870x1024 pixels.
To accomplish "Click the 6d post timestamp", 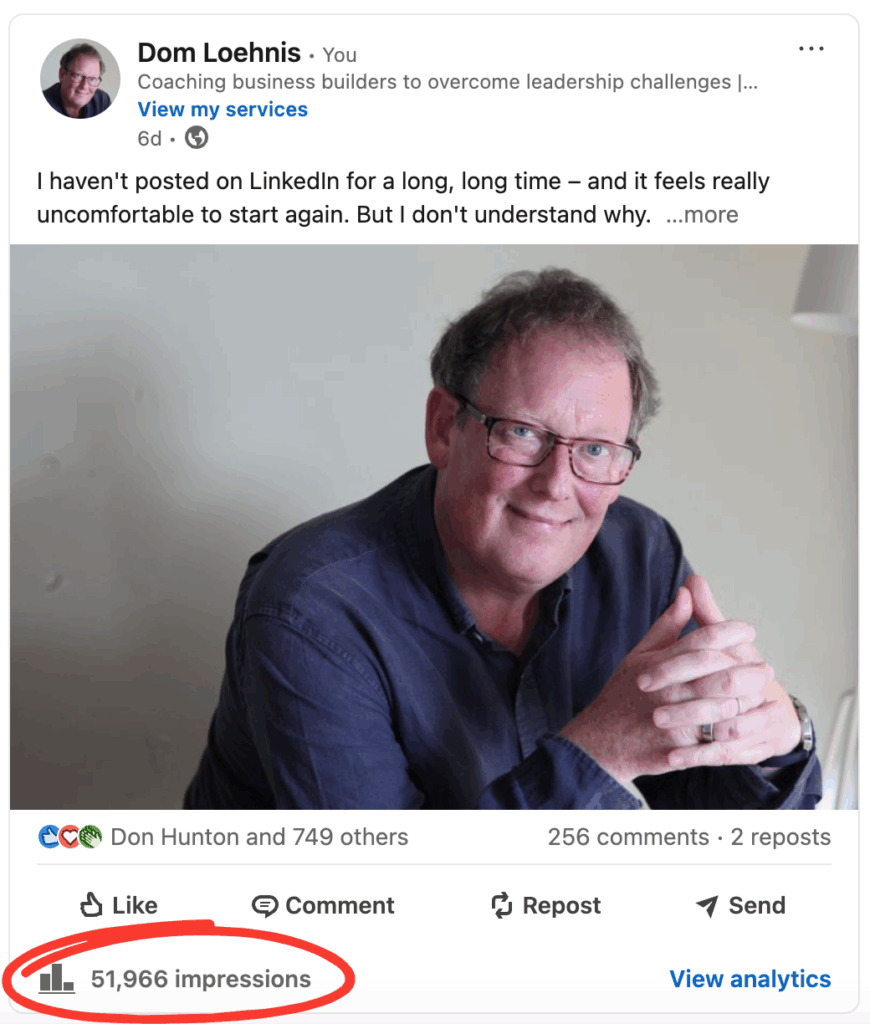I will click(x=149, y=138).
